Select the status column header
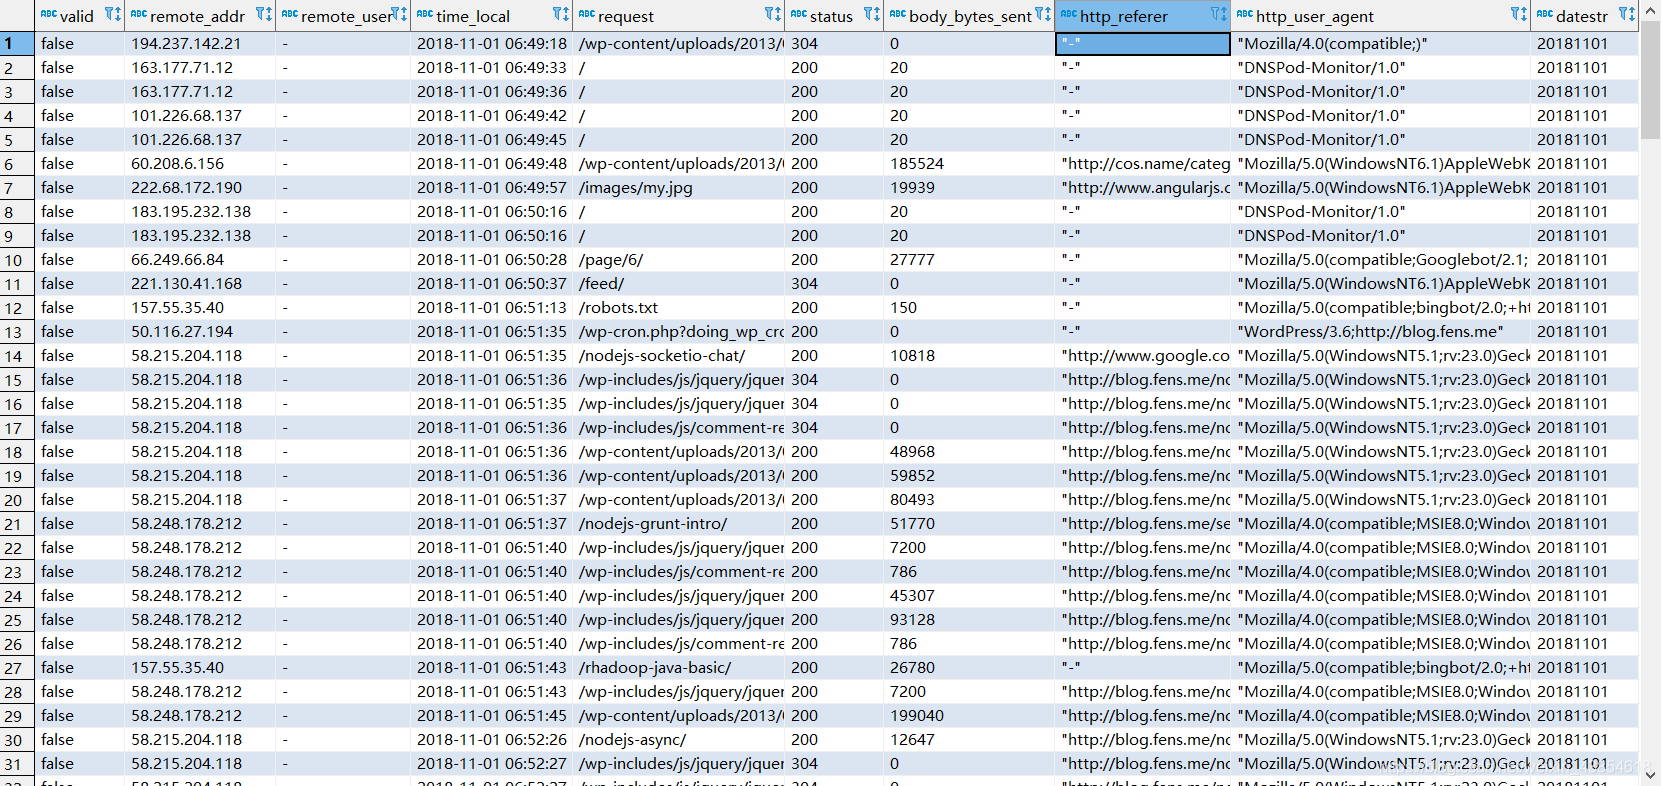 [834, 16]
